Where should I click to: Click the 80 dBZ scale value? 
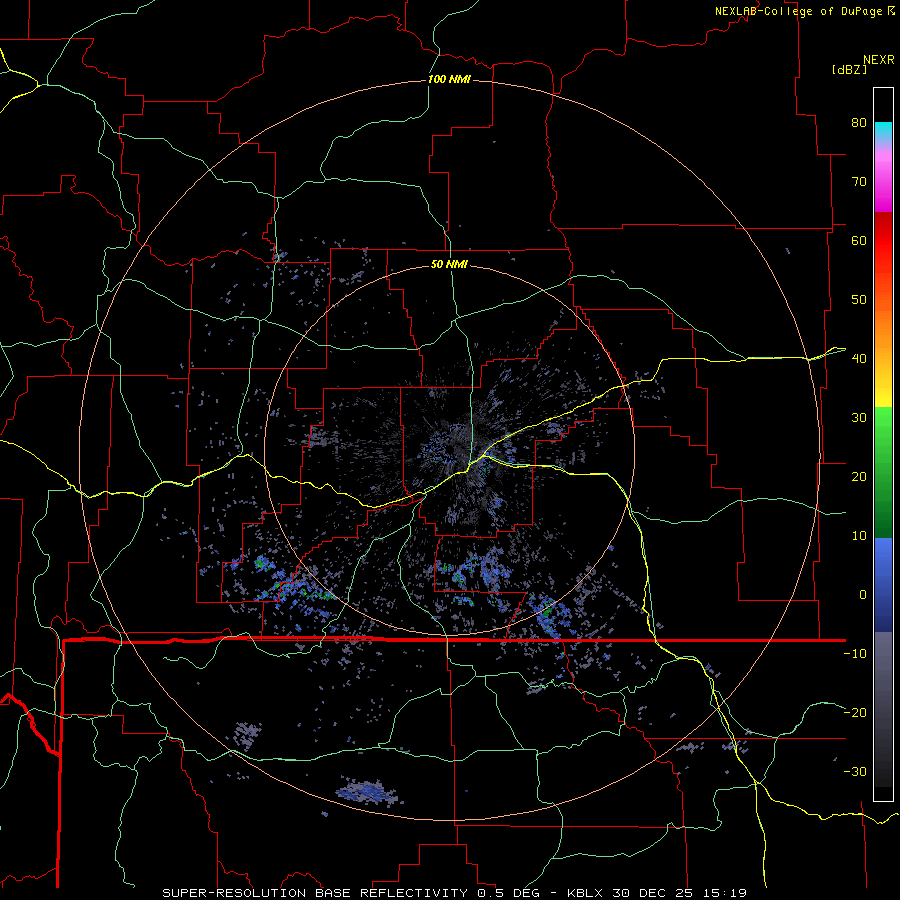click(859, 123)
